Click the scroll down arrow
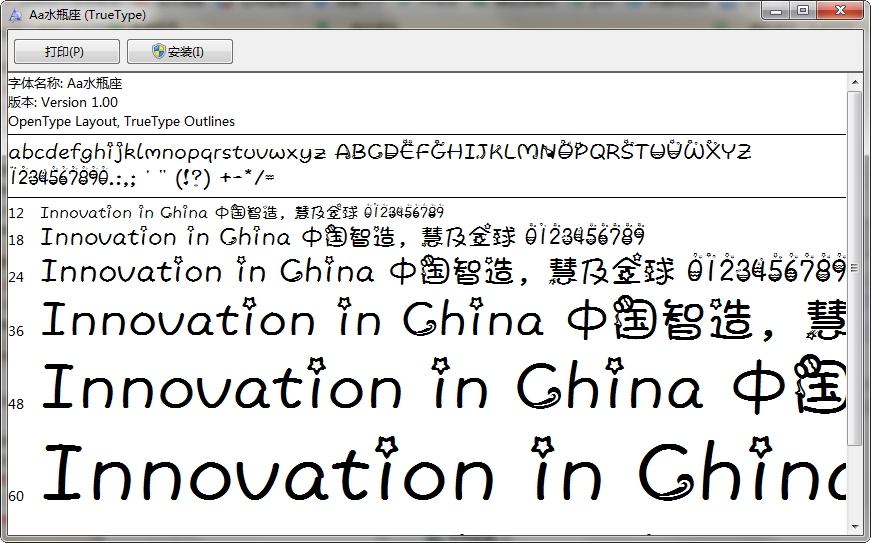Viewport: 871px width, 543px height. click(855, 526)
